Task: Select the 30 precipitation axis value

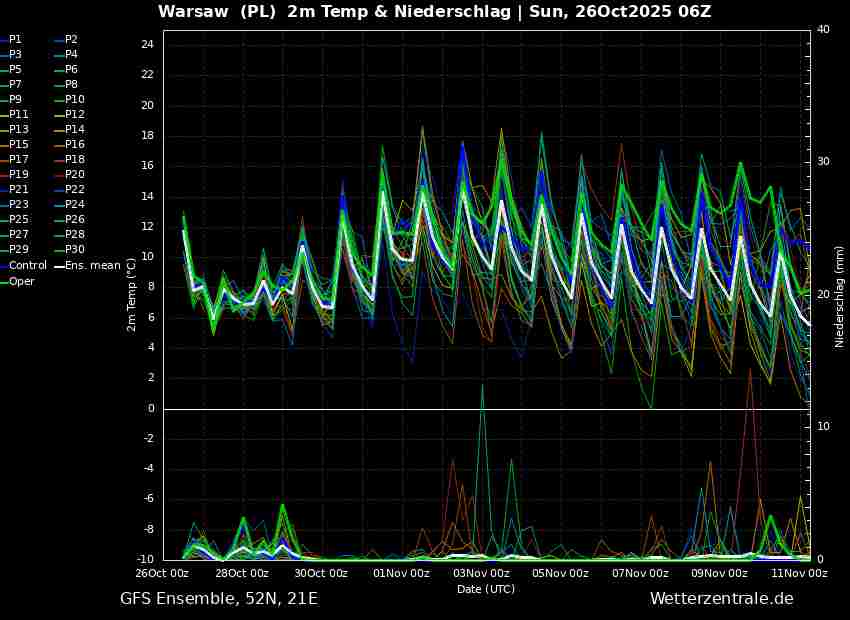Action: [823, 162]
